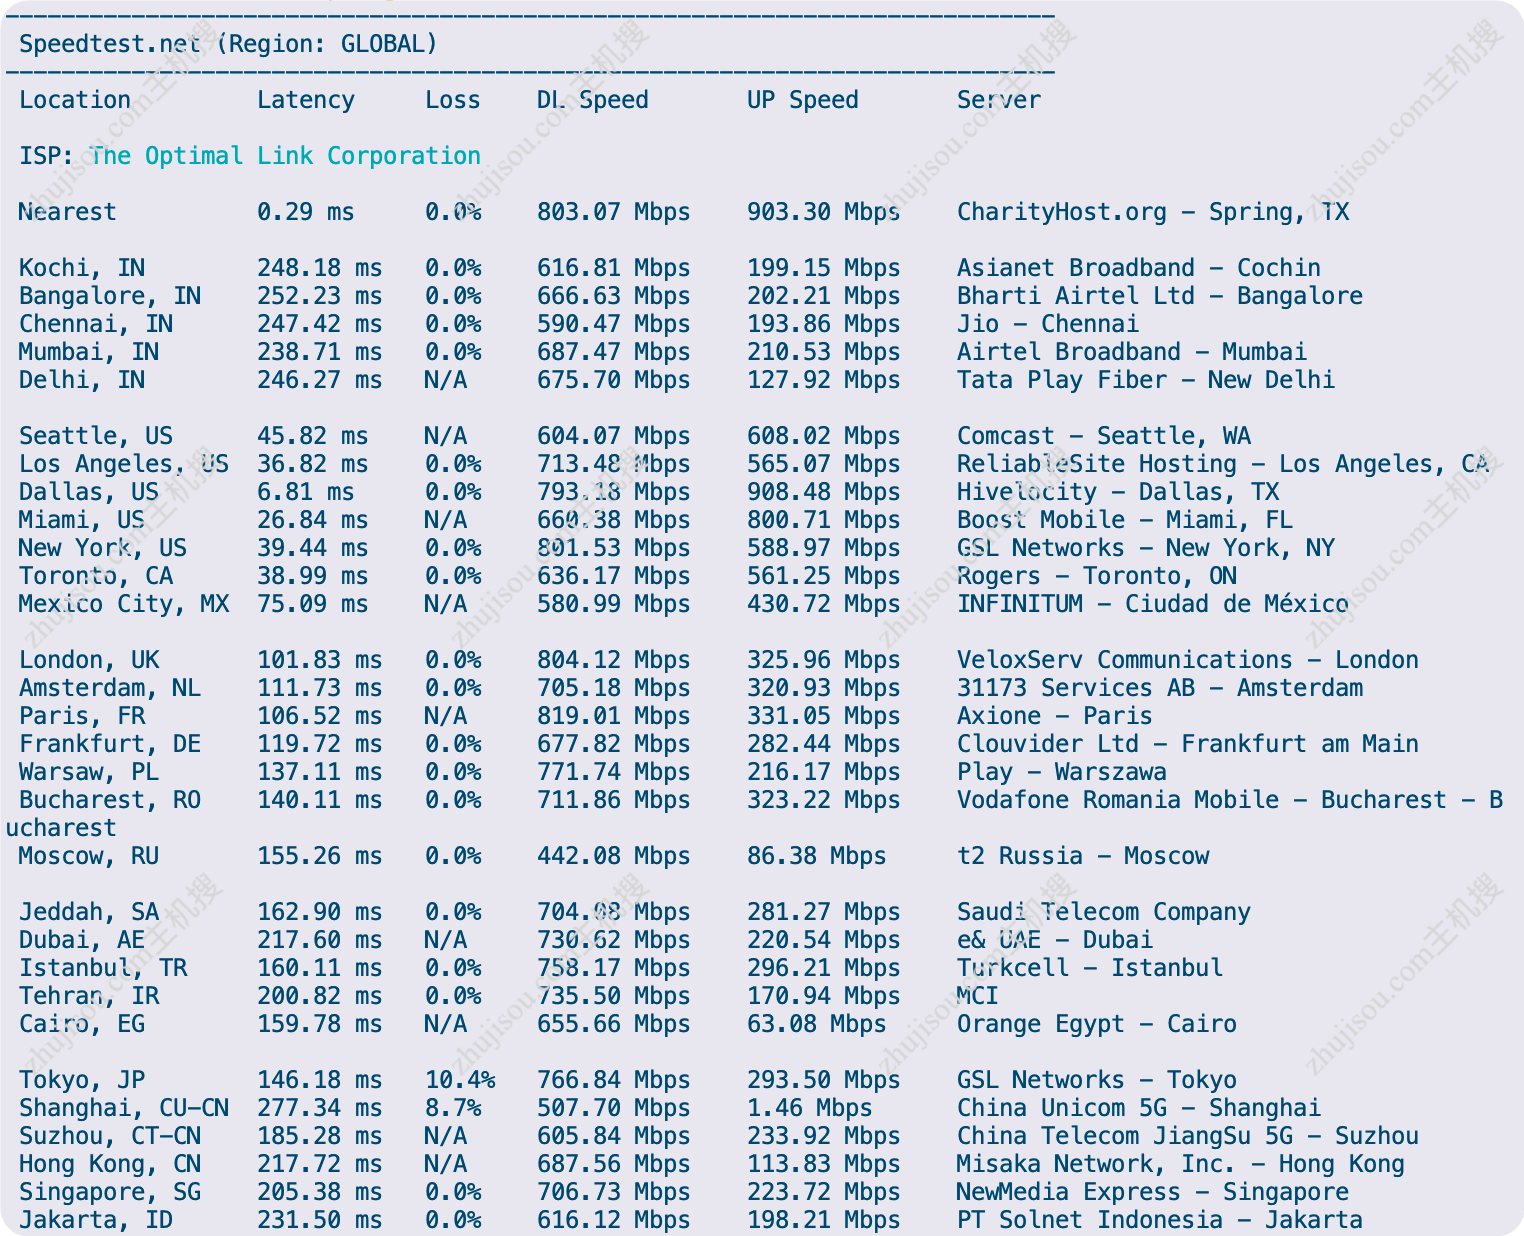Click 'Clouvider Ltd – Frankfurt am Main' server

tap(1188, 744)
